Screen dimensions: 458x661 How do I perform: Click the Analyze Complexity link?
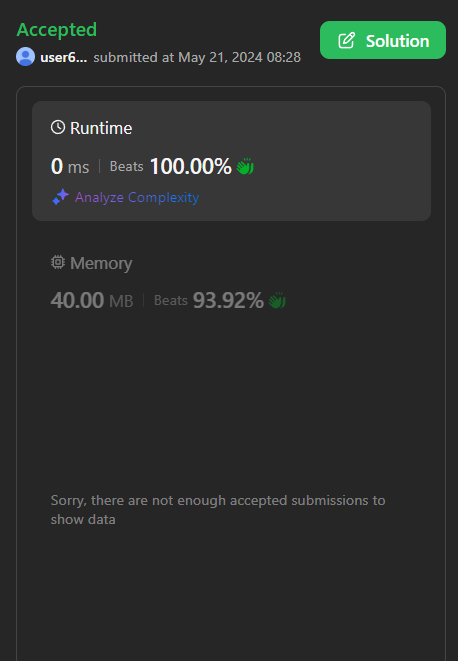point(137,197)
